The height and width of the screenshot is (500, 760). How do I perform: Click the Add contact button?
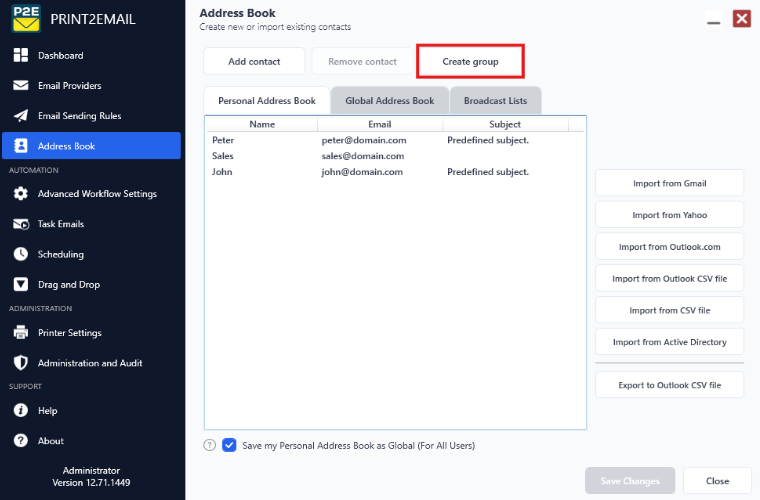coord(254,62)
